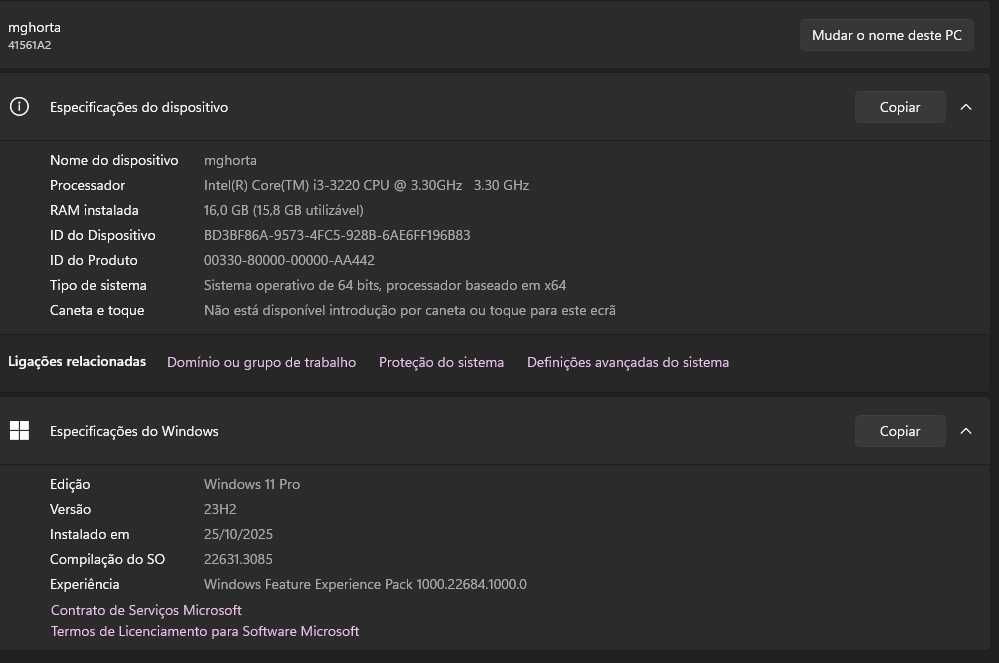Collapse the 'Especificações do dispositivo' section
The image size is (999, 663).
click(966, 107)
